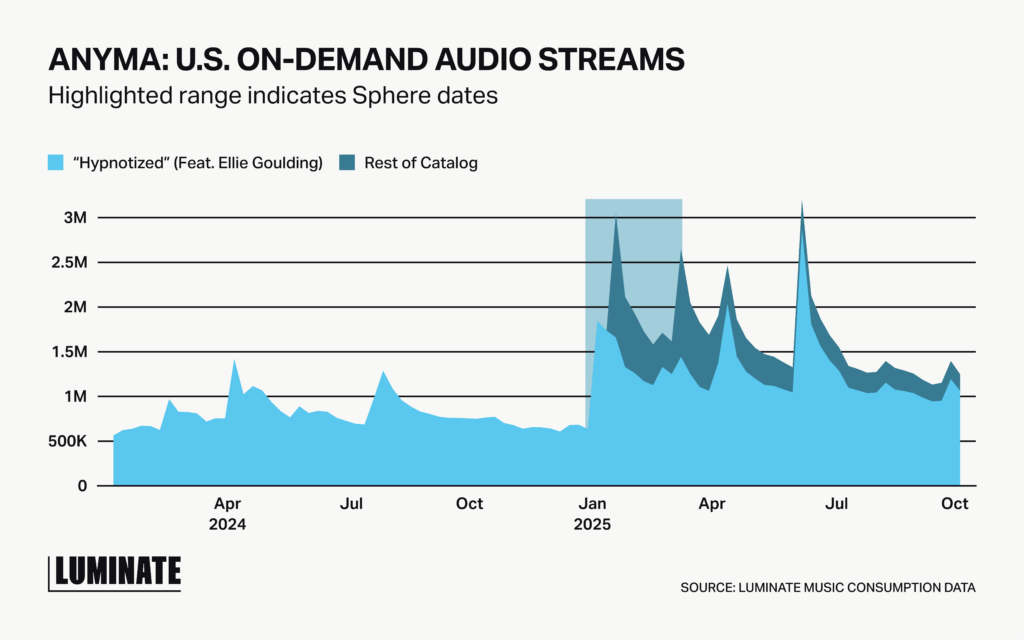This screenshot has height=640, width=1024.
Task: Click the 1.5M y-axis label
Action: click(x=71, y=352)
